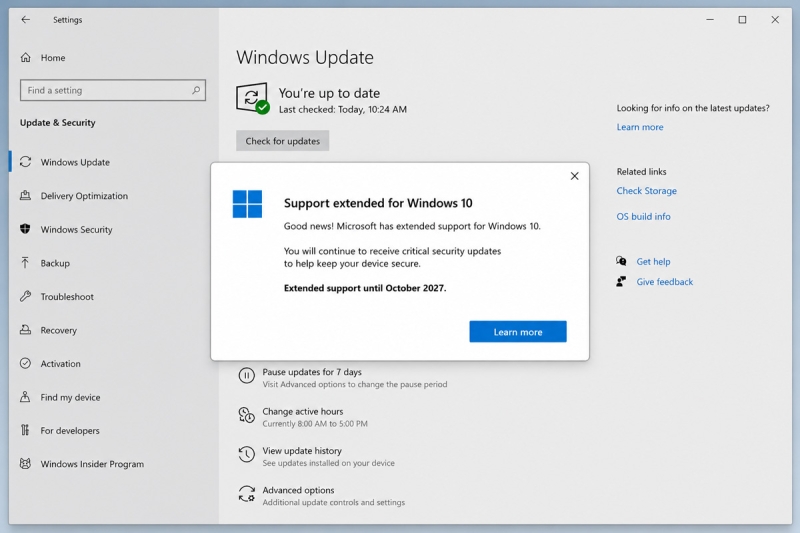Minimize the Settings window
Image resolution: width=800 pixels, height=533 pixels.
point(710,19)
